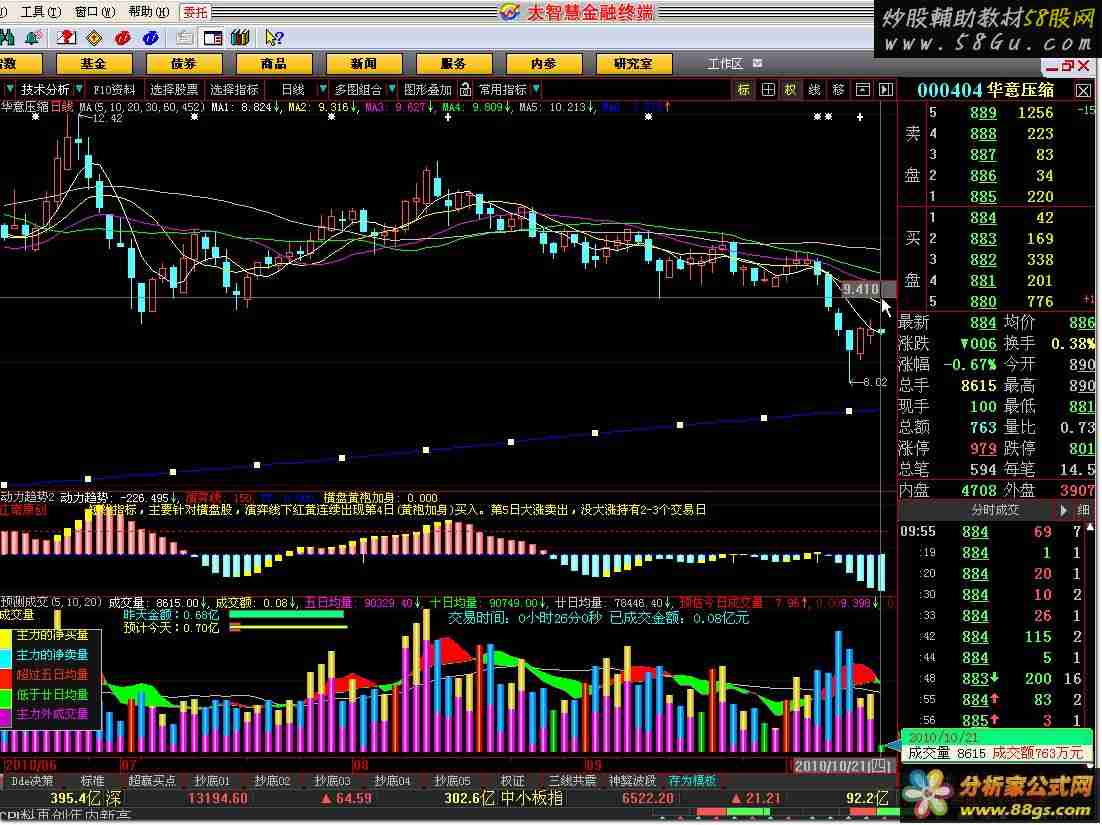Image resolution: width=1102 pixels, height=825 pixels.
Task: Click the 2010/10/21 date marker on timeline
Action: (x=842, y=765)
